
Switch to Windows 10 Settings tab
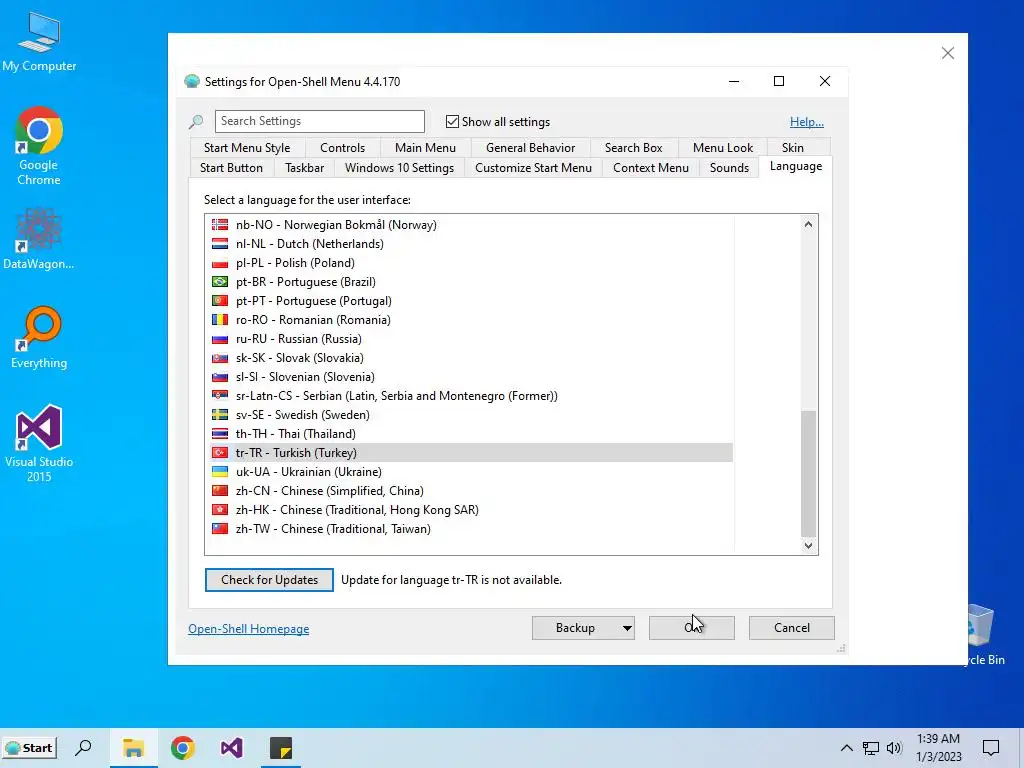[x=399, y=168]
